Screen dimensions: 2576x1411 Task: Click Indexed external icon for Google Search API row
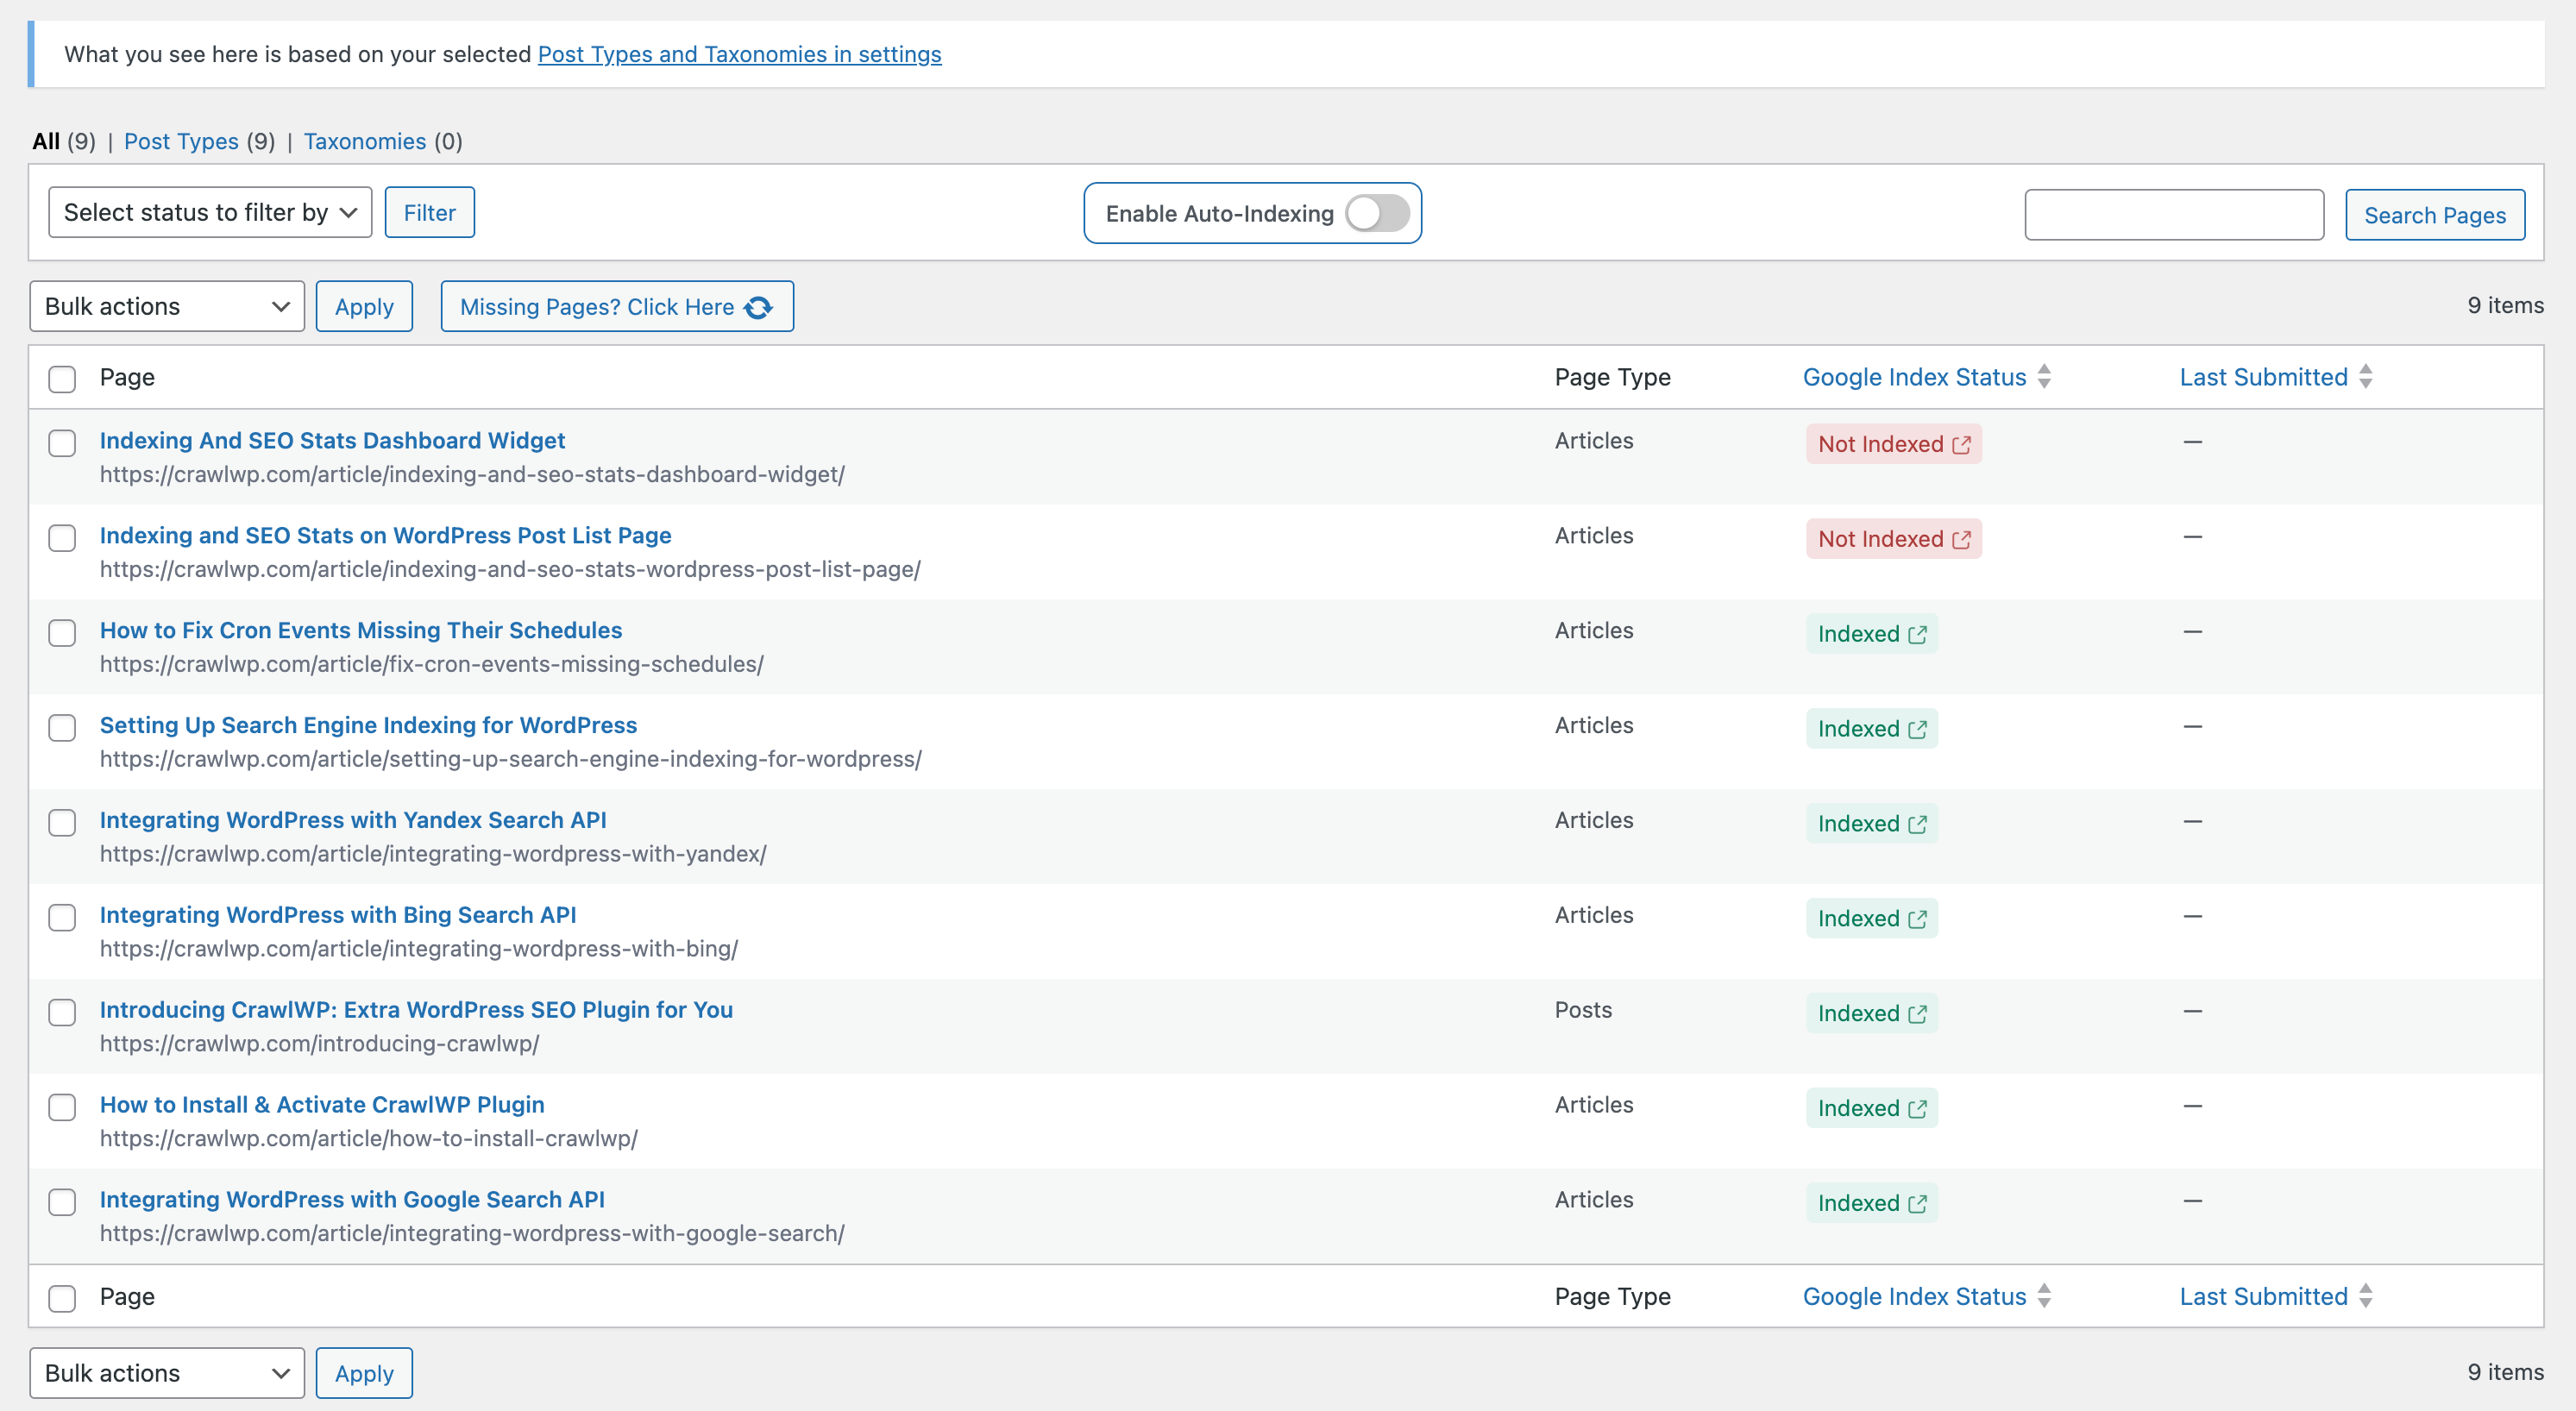pos(1917,1204)
